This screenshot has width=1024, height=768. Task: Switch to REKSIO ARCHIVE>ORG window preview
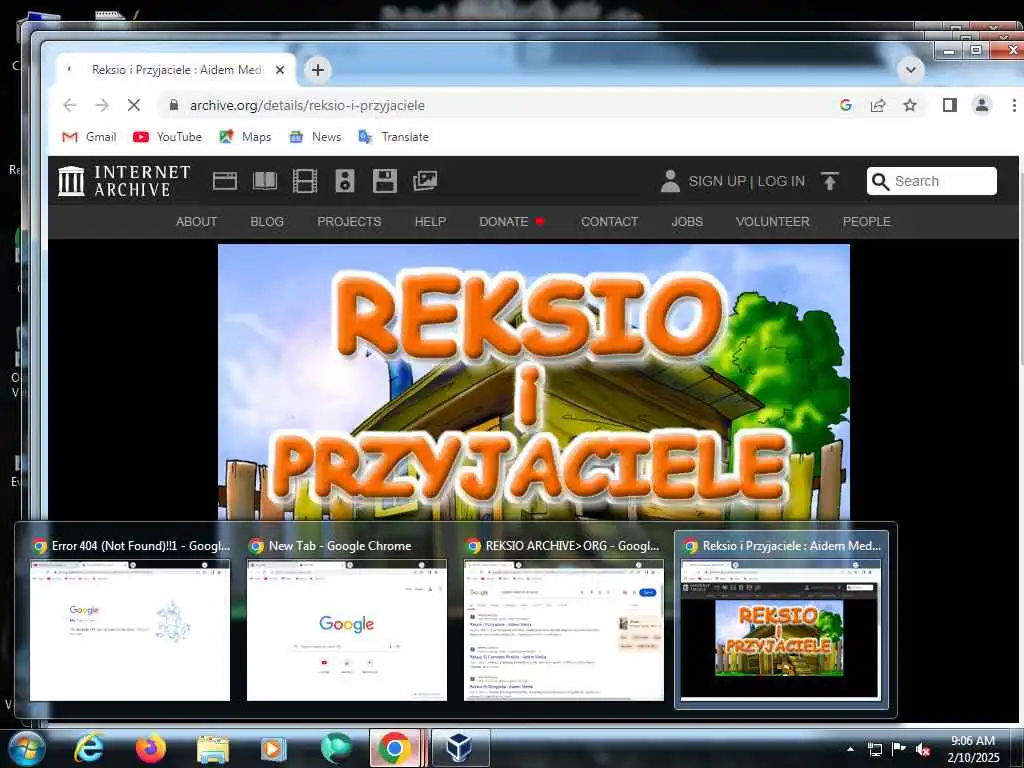pos(564,620)
